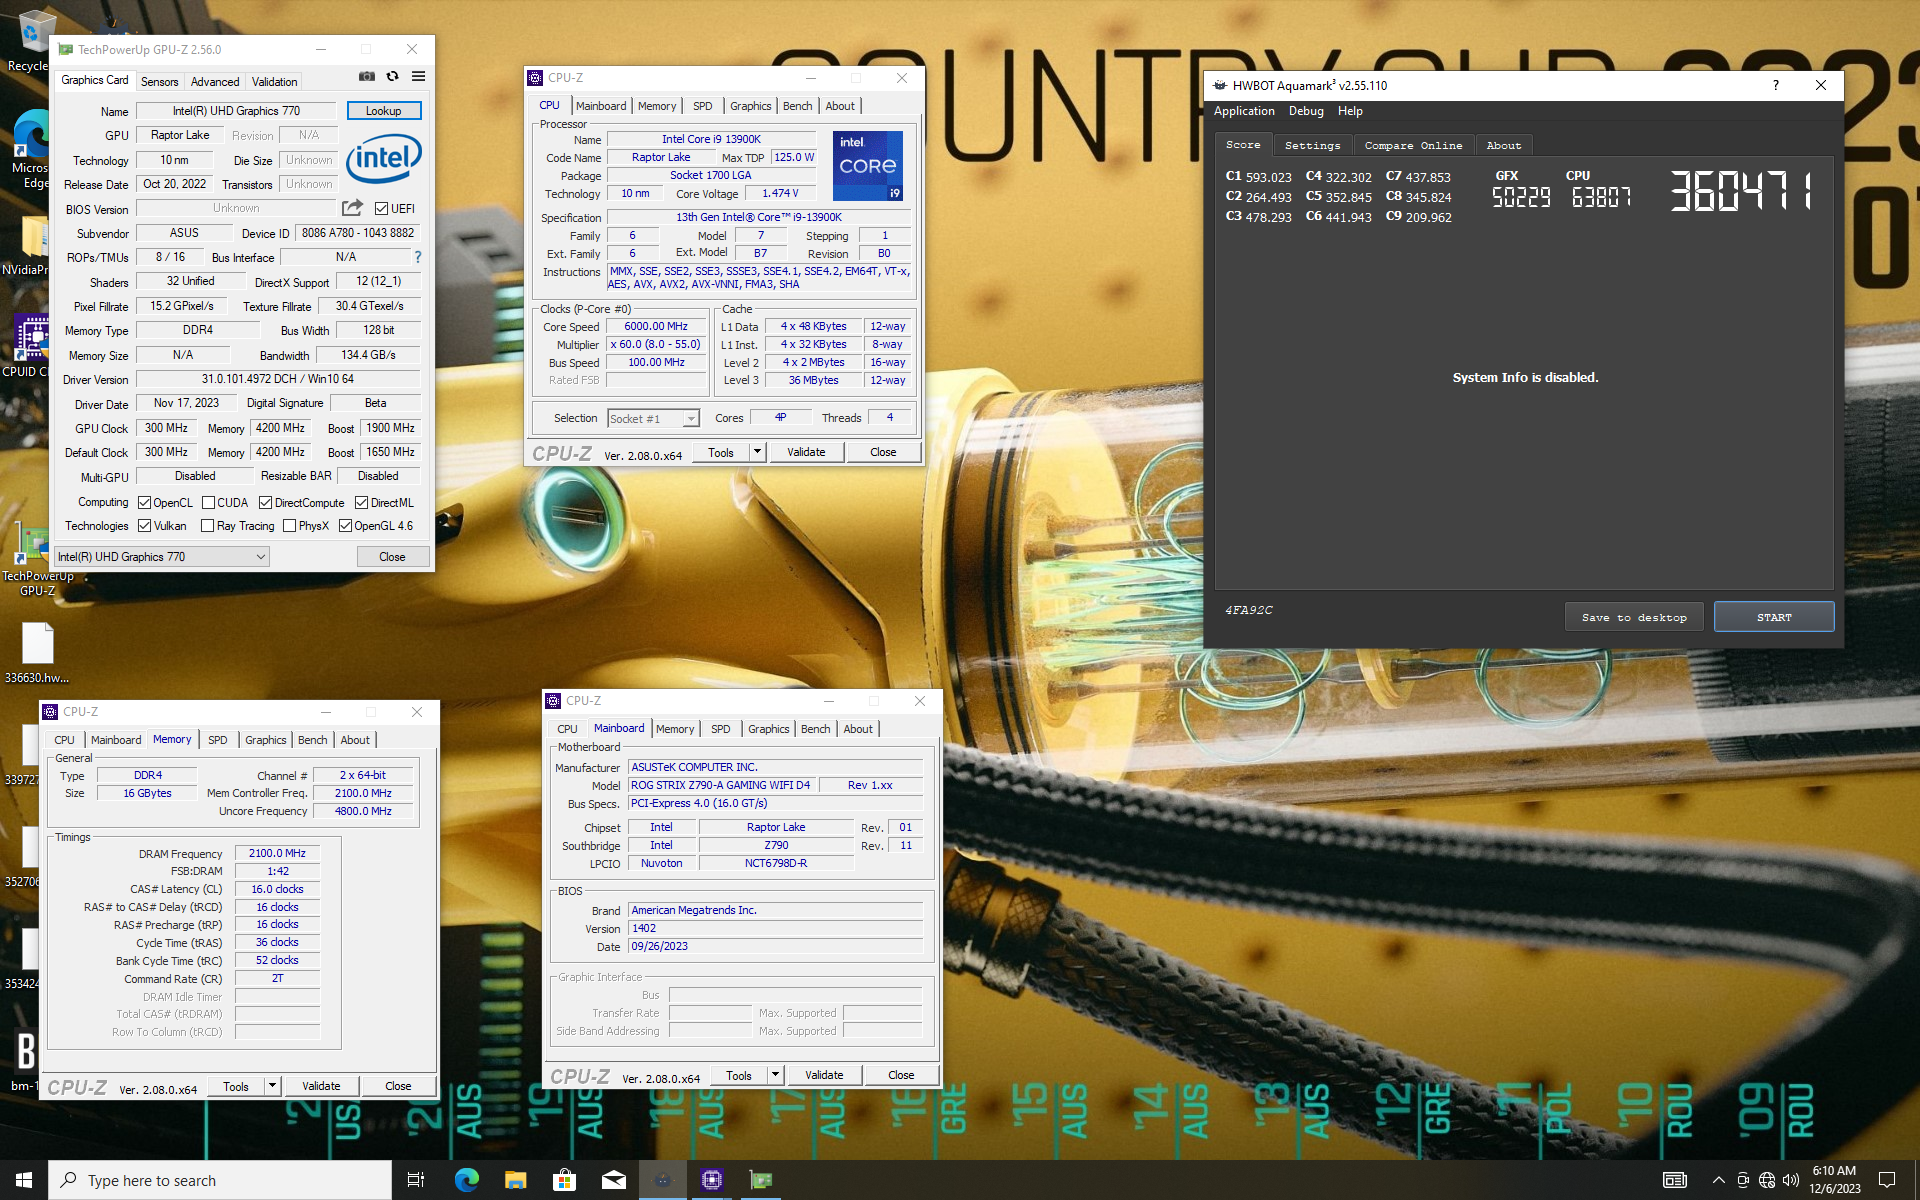Switch to Sensors tab in GPU-Z

point(159,82)
